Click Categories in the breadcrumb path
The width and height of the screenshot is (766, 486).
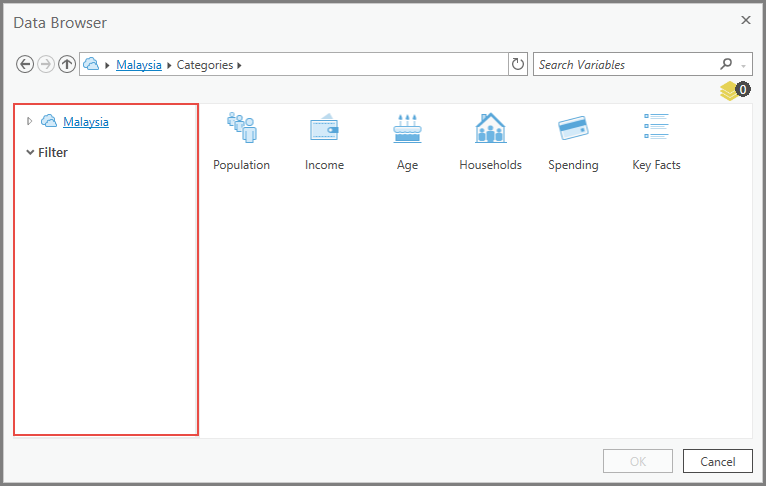[205, 65]
